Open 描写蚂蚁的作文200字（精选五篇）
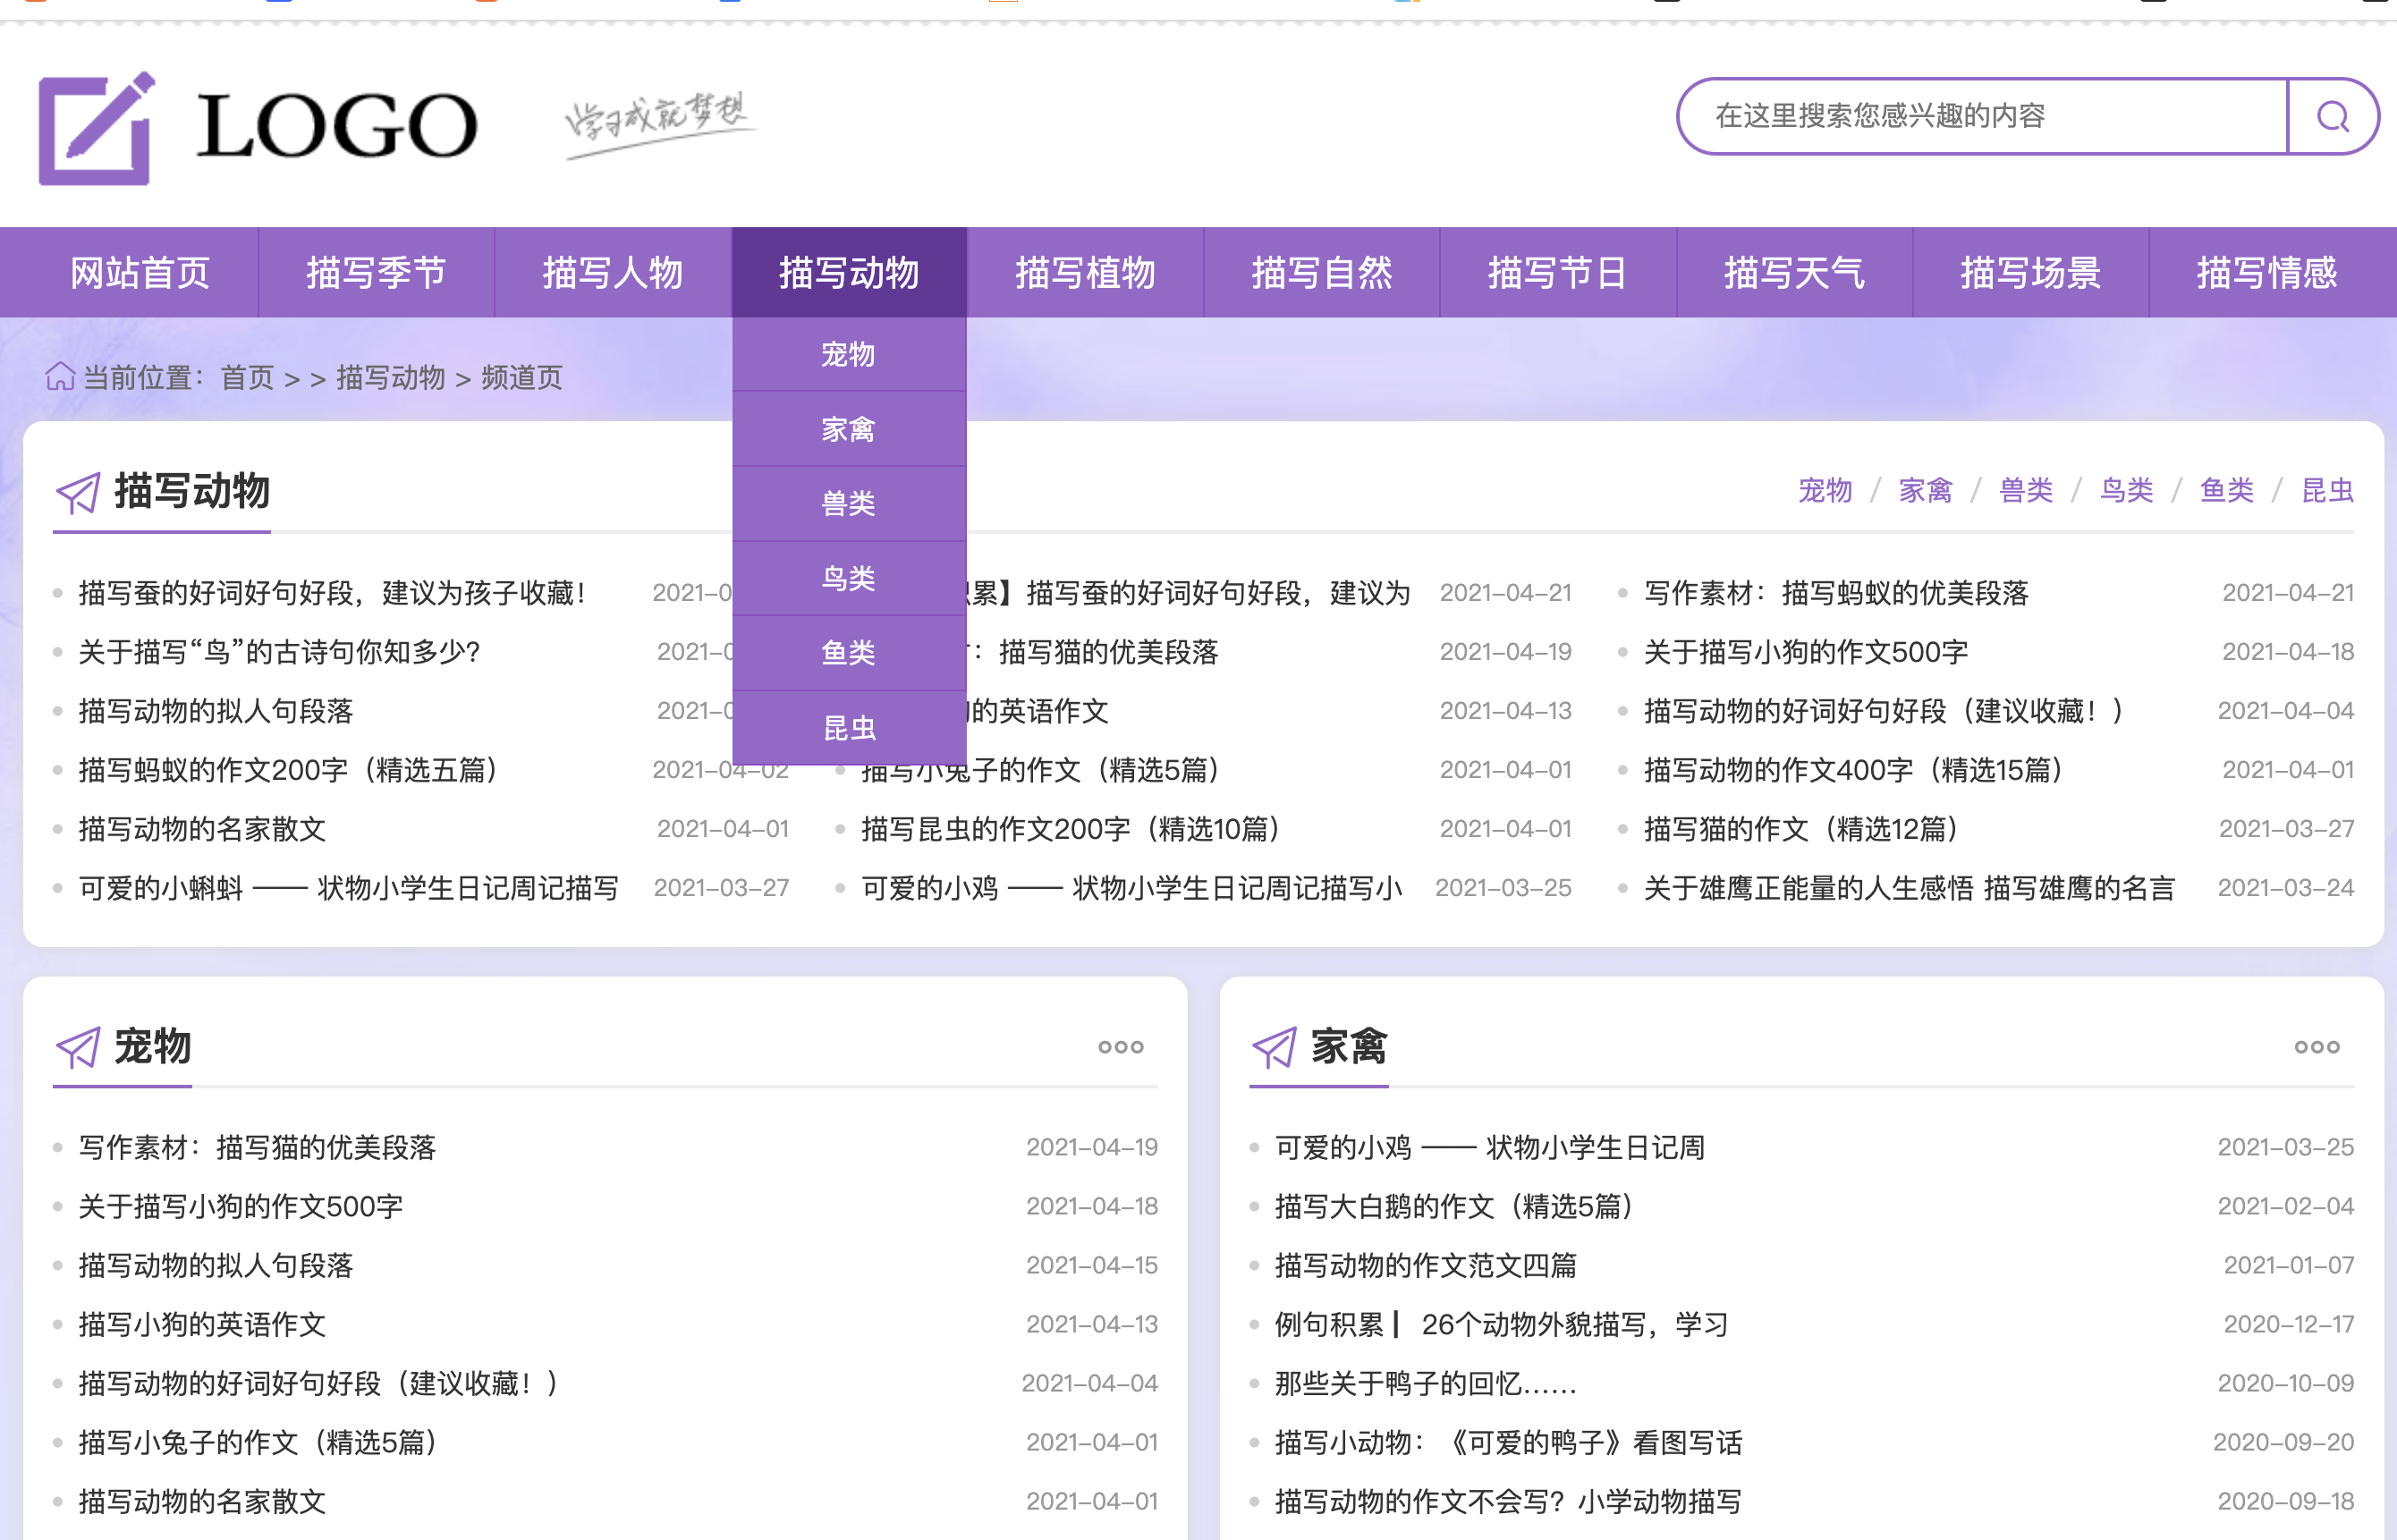This screenshot has height=1540, width=2397. (289, 770)
